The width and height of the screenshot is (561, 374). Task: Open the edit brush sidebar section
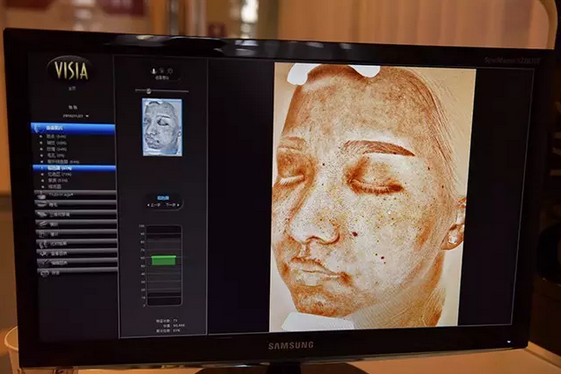coord(77,263)
